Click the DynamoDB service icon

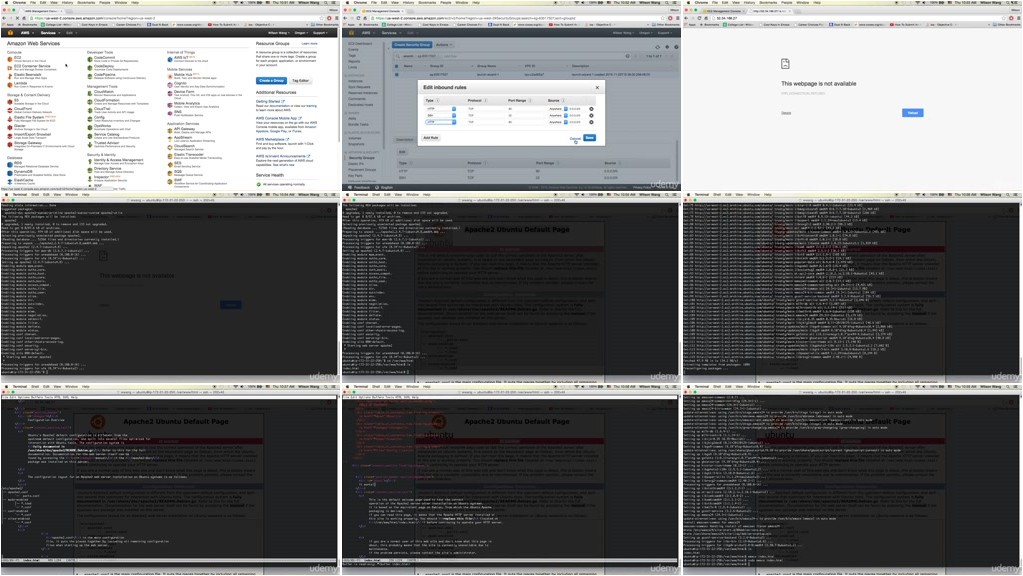pos(10,173)
